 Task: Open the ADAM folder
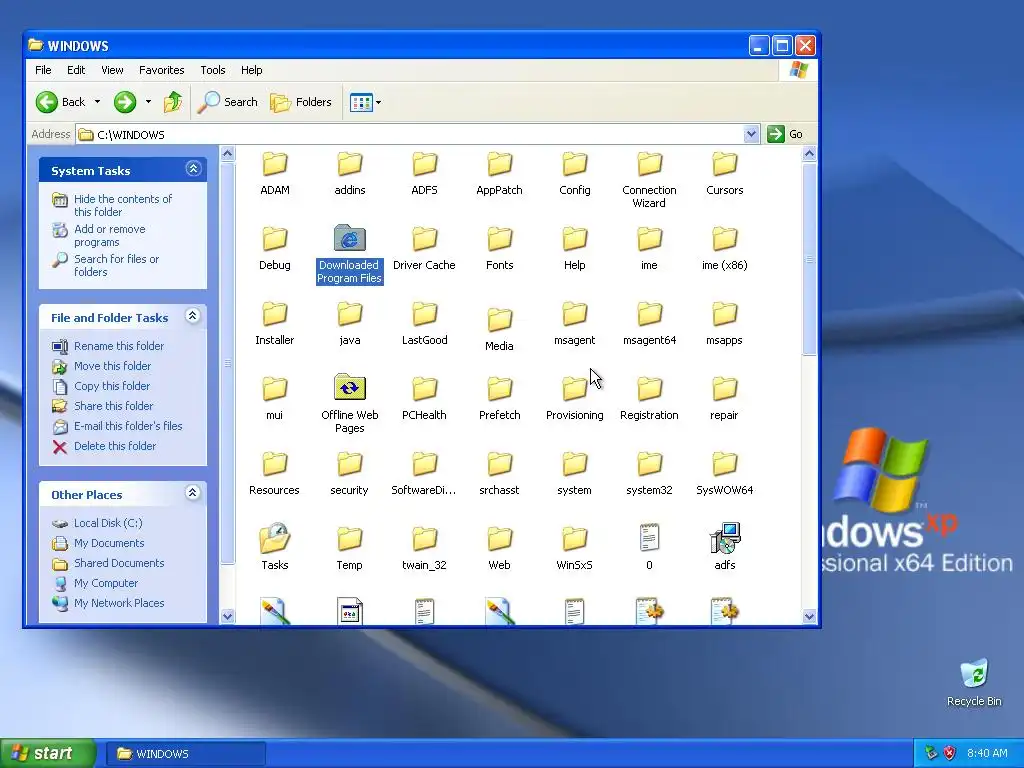coord(274,174)
